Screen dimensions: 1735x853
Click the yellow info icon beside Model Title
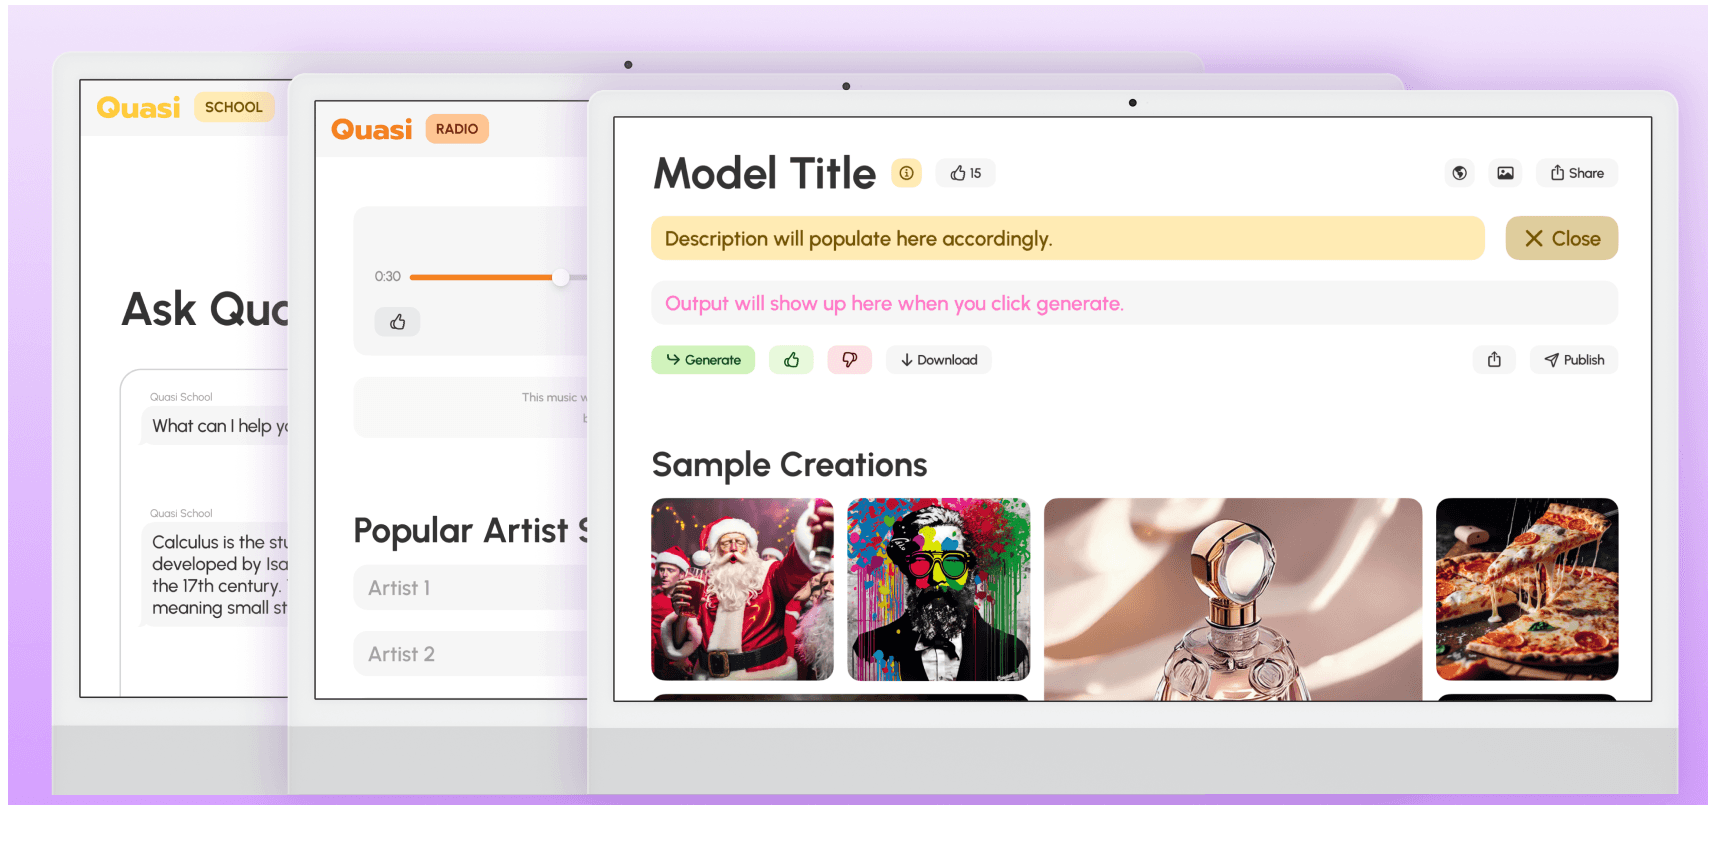pyautogui.click(x=906, y=173)
